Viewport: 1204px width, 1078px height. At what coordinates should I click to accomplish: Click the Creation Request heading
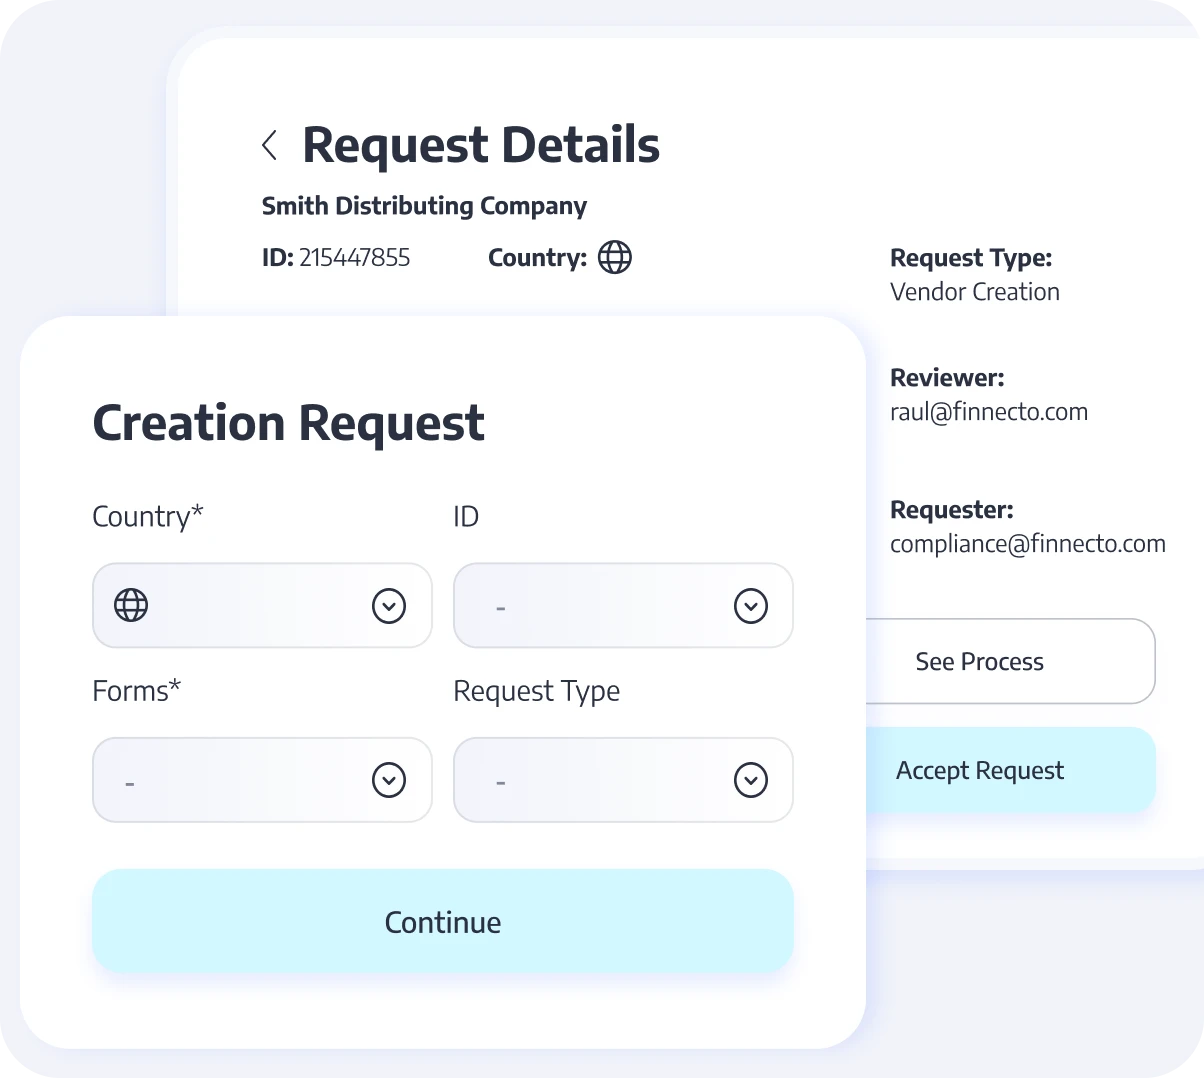pos(288,422)
